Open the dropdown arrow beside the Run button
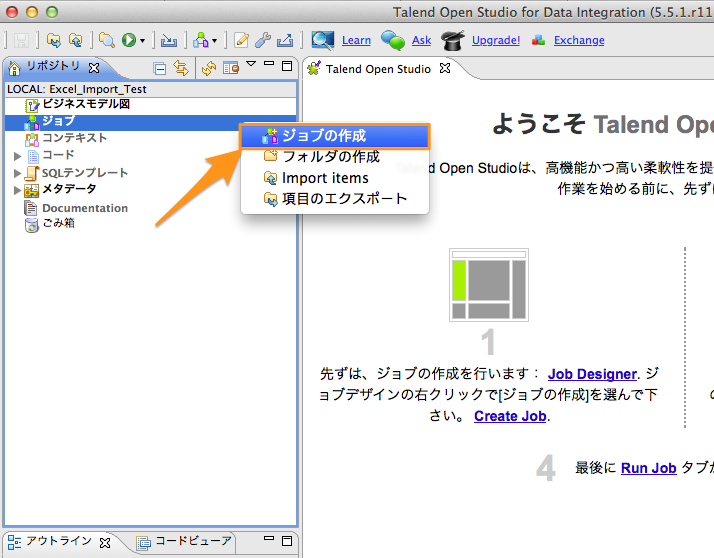This screenshot has height=558, width=714. click(x=142, y=41)
